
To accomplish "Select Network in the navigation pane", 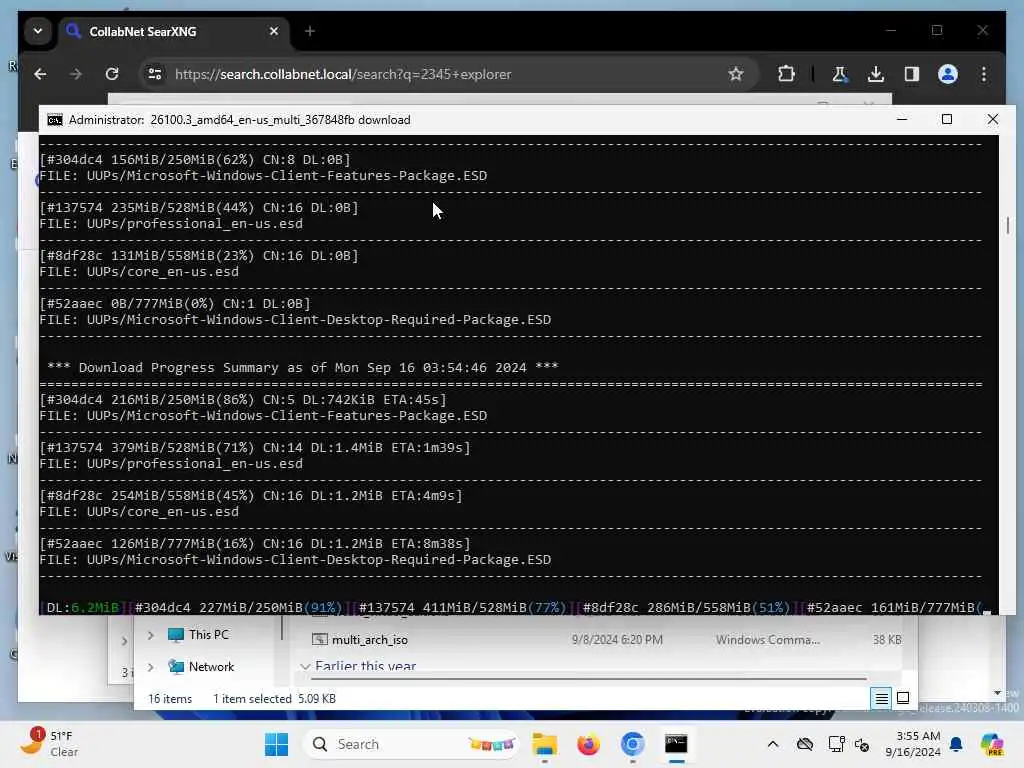I will (200, 667).
